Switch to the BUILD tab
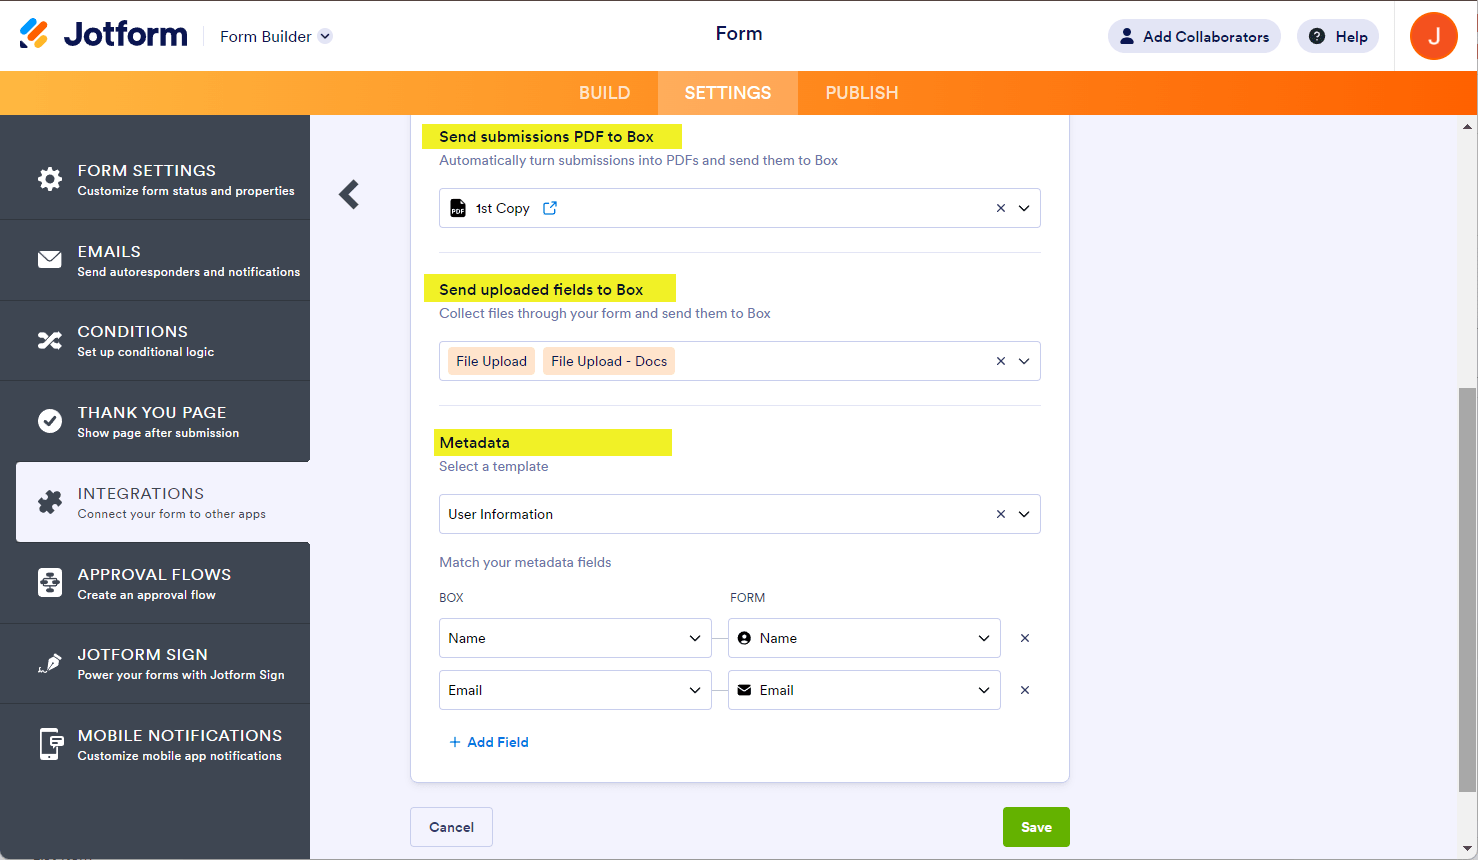The image size is (1478, 860). pyautogui.click(x=604, y=93)
